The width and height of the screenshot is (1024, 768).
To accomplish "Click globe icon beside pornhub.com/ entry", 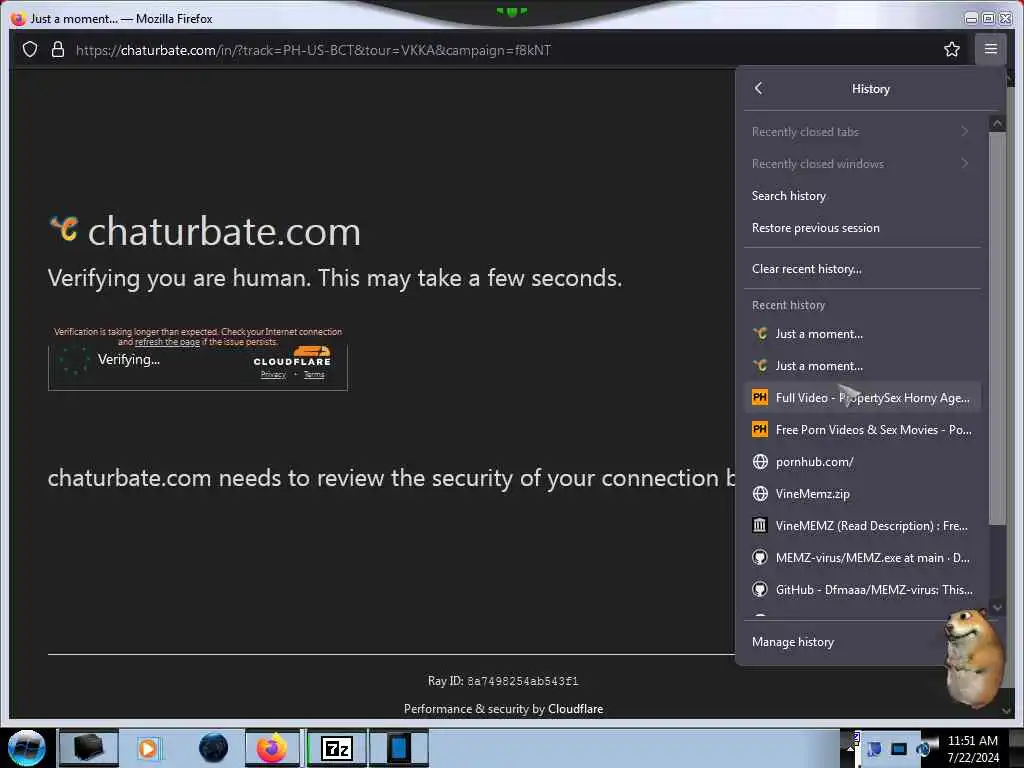I will click(760, 462).
